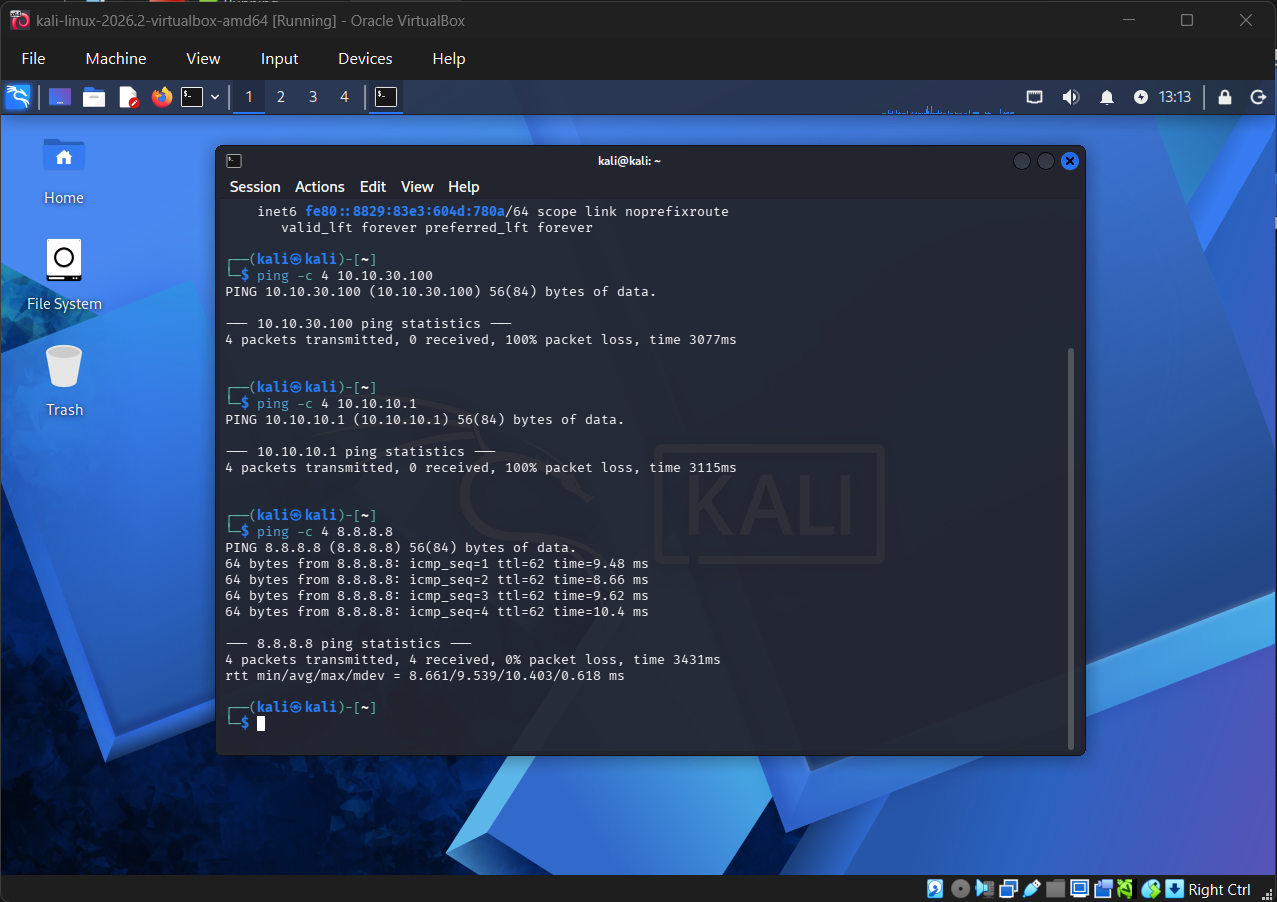
Task: Launch the text editor panel icon
Action: 128,97
